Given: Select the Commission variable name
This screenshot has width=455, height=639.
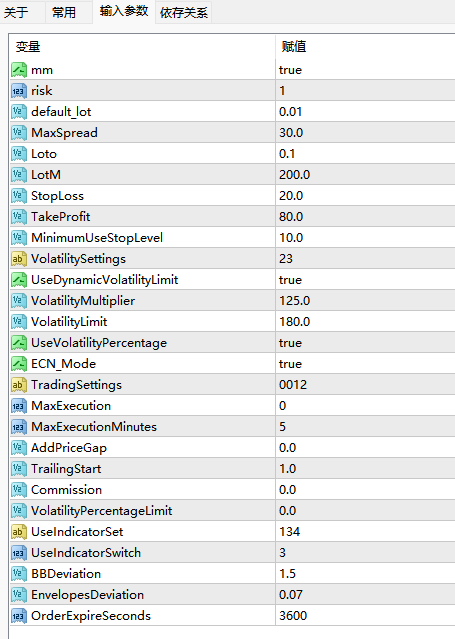Looking at the screenshot, I should pyautogui.click(x=66, y=490).
